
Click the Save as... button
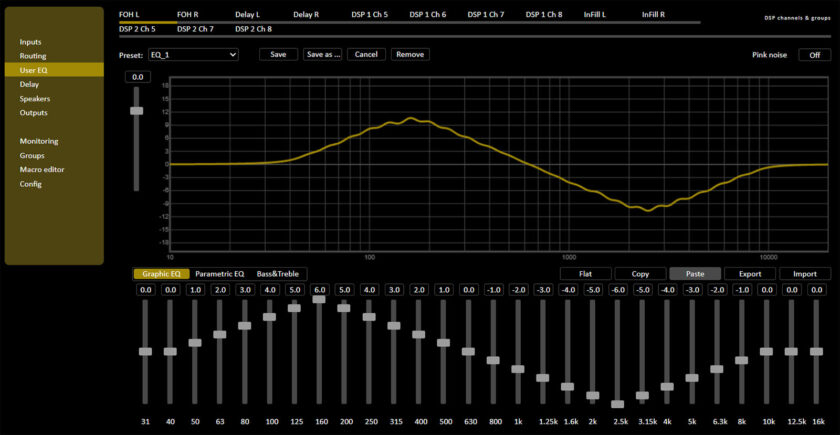323,55
